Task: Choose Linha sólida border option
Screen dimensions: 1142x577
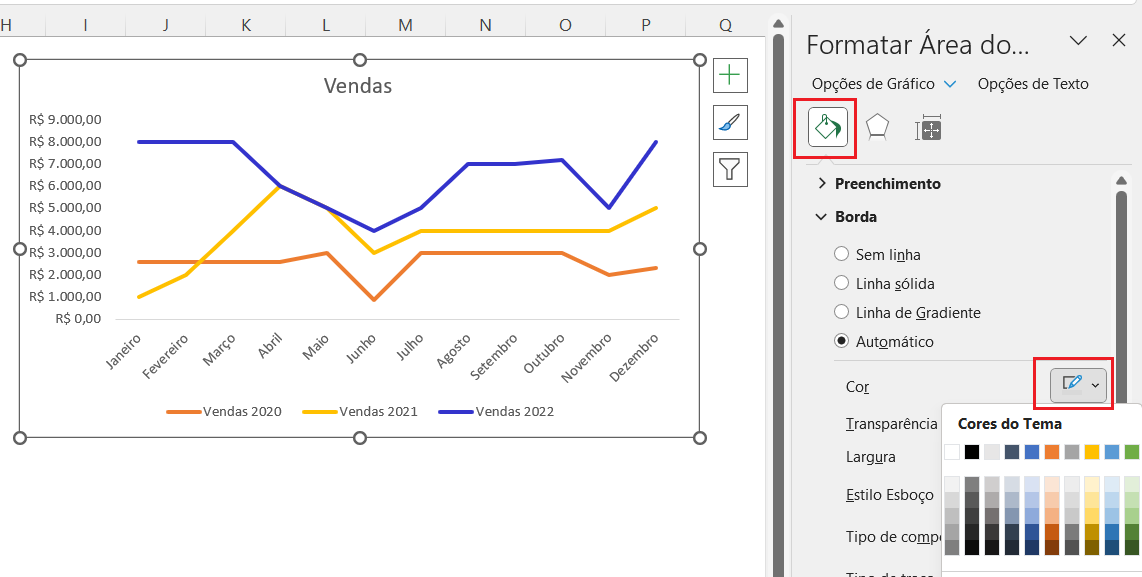Action: click(x=842, y=284)
